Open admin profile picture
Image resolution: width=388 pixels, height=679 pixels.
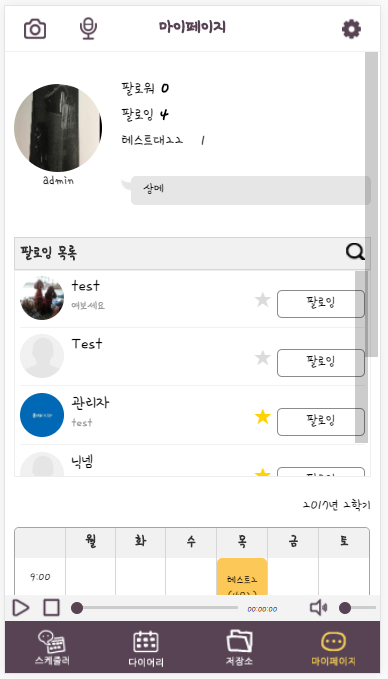click(58, 128)
